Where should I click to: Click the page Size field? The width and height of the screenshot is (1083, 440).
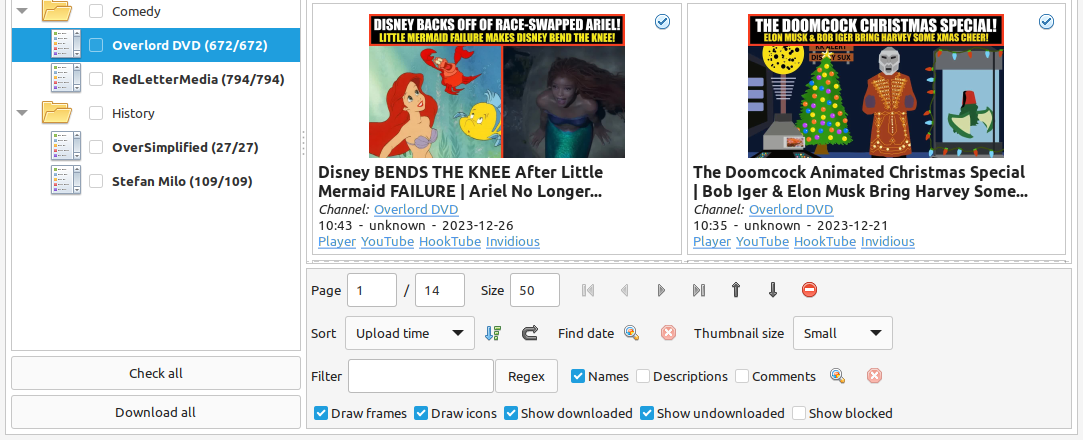coord(535,290)
